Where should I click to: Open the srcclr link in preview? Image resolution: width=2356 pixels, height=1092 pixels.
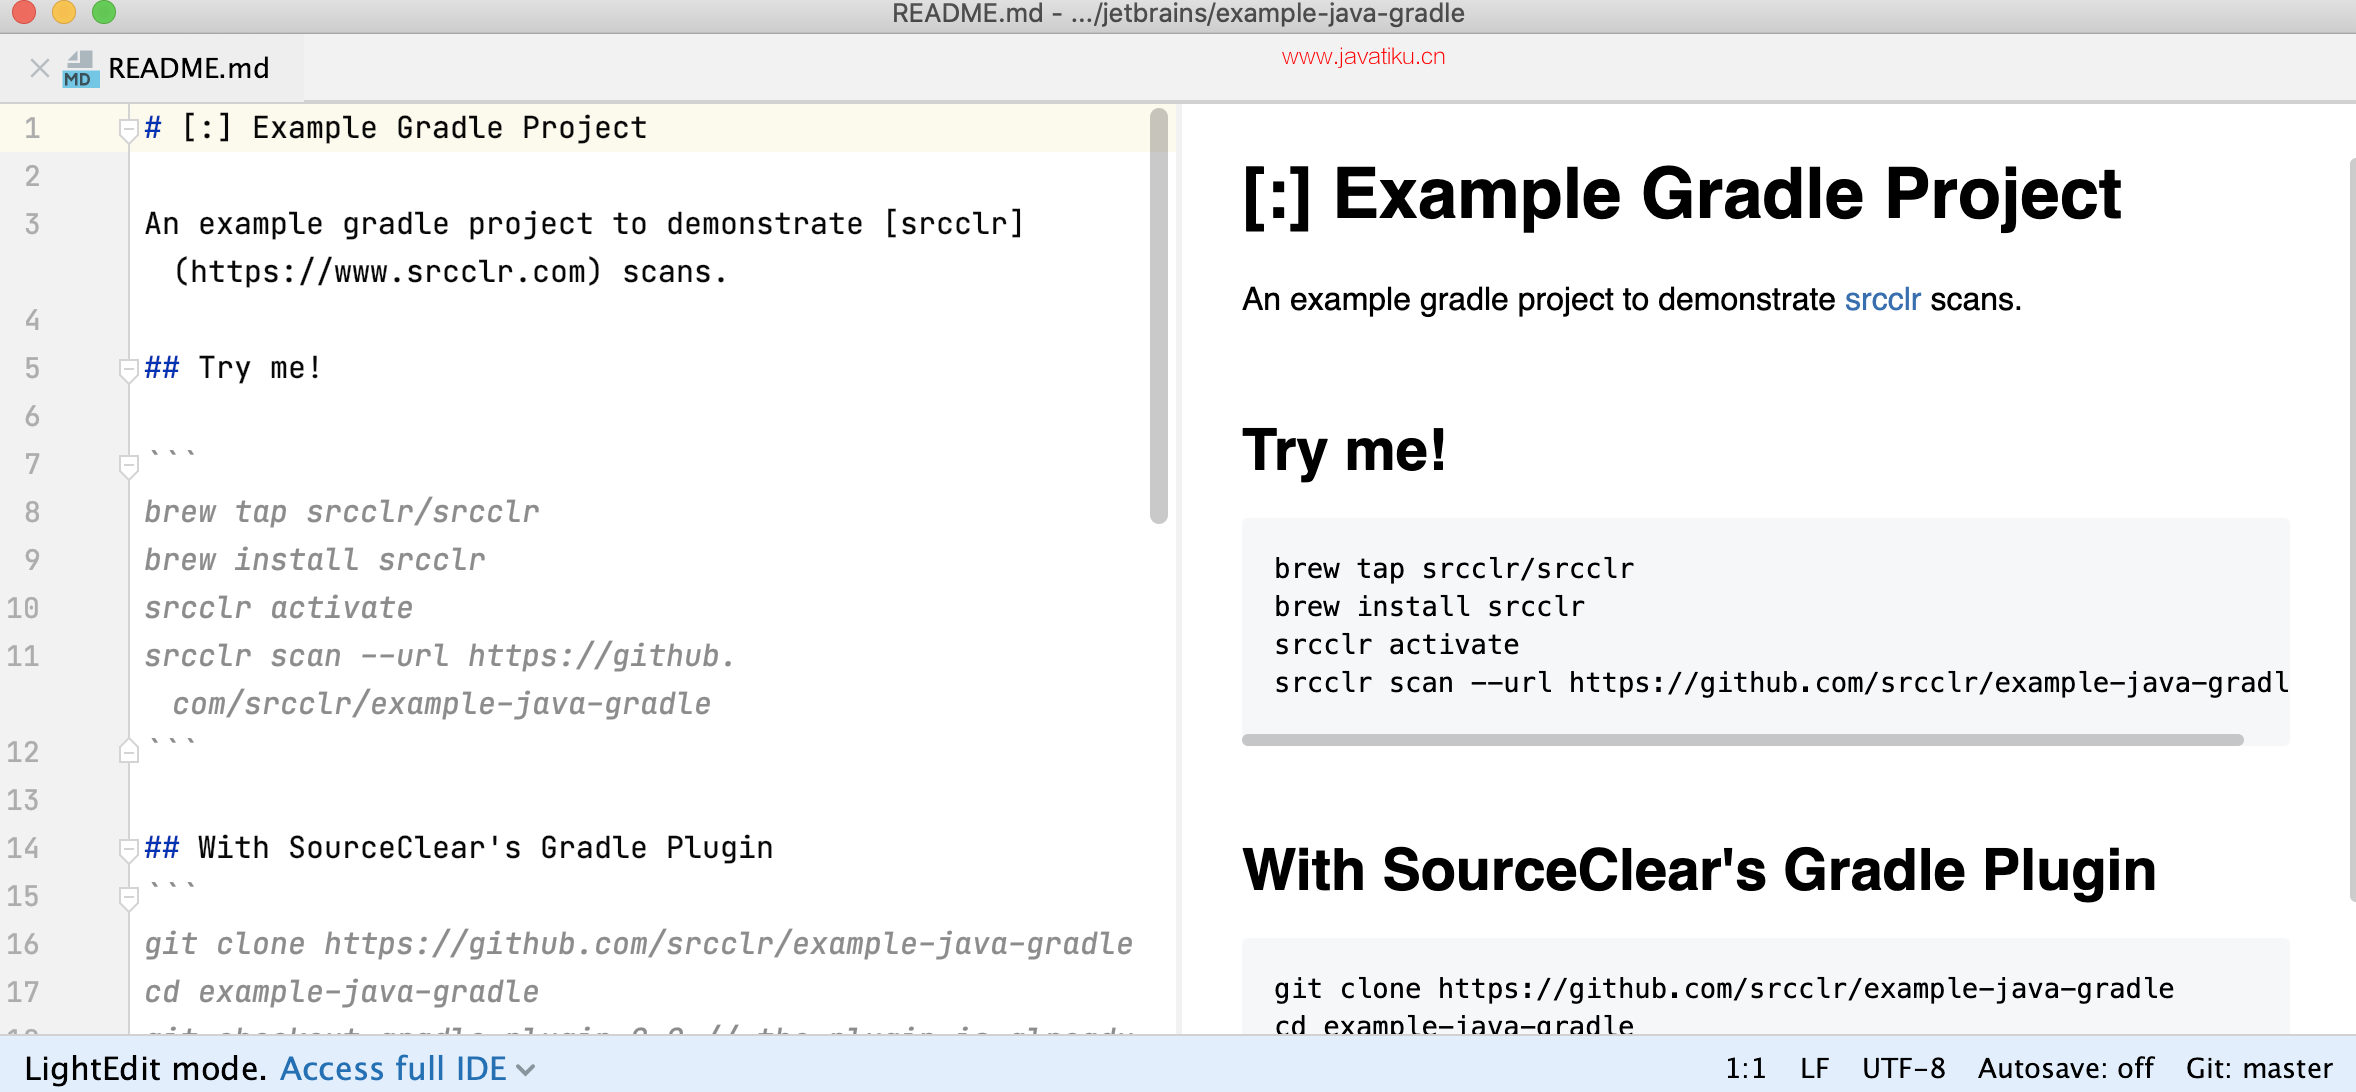point(1881,299)
